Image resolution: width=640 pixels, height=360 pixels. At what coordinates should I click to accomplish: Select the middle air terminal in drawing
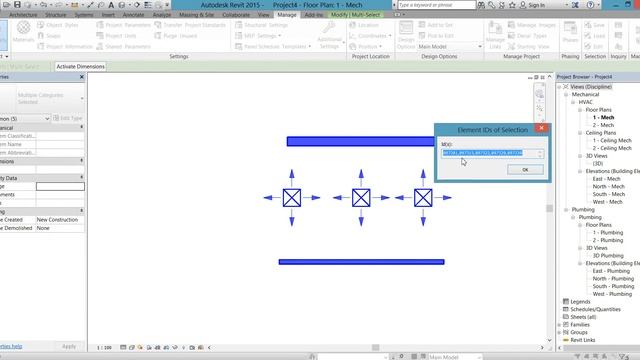(361, 198)
